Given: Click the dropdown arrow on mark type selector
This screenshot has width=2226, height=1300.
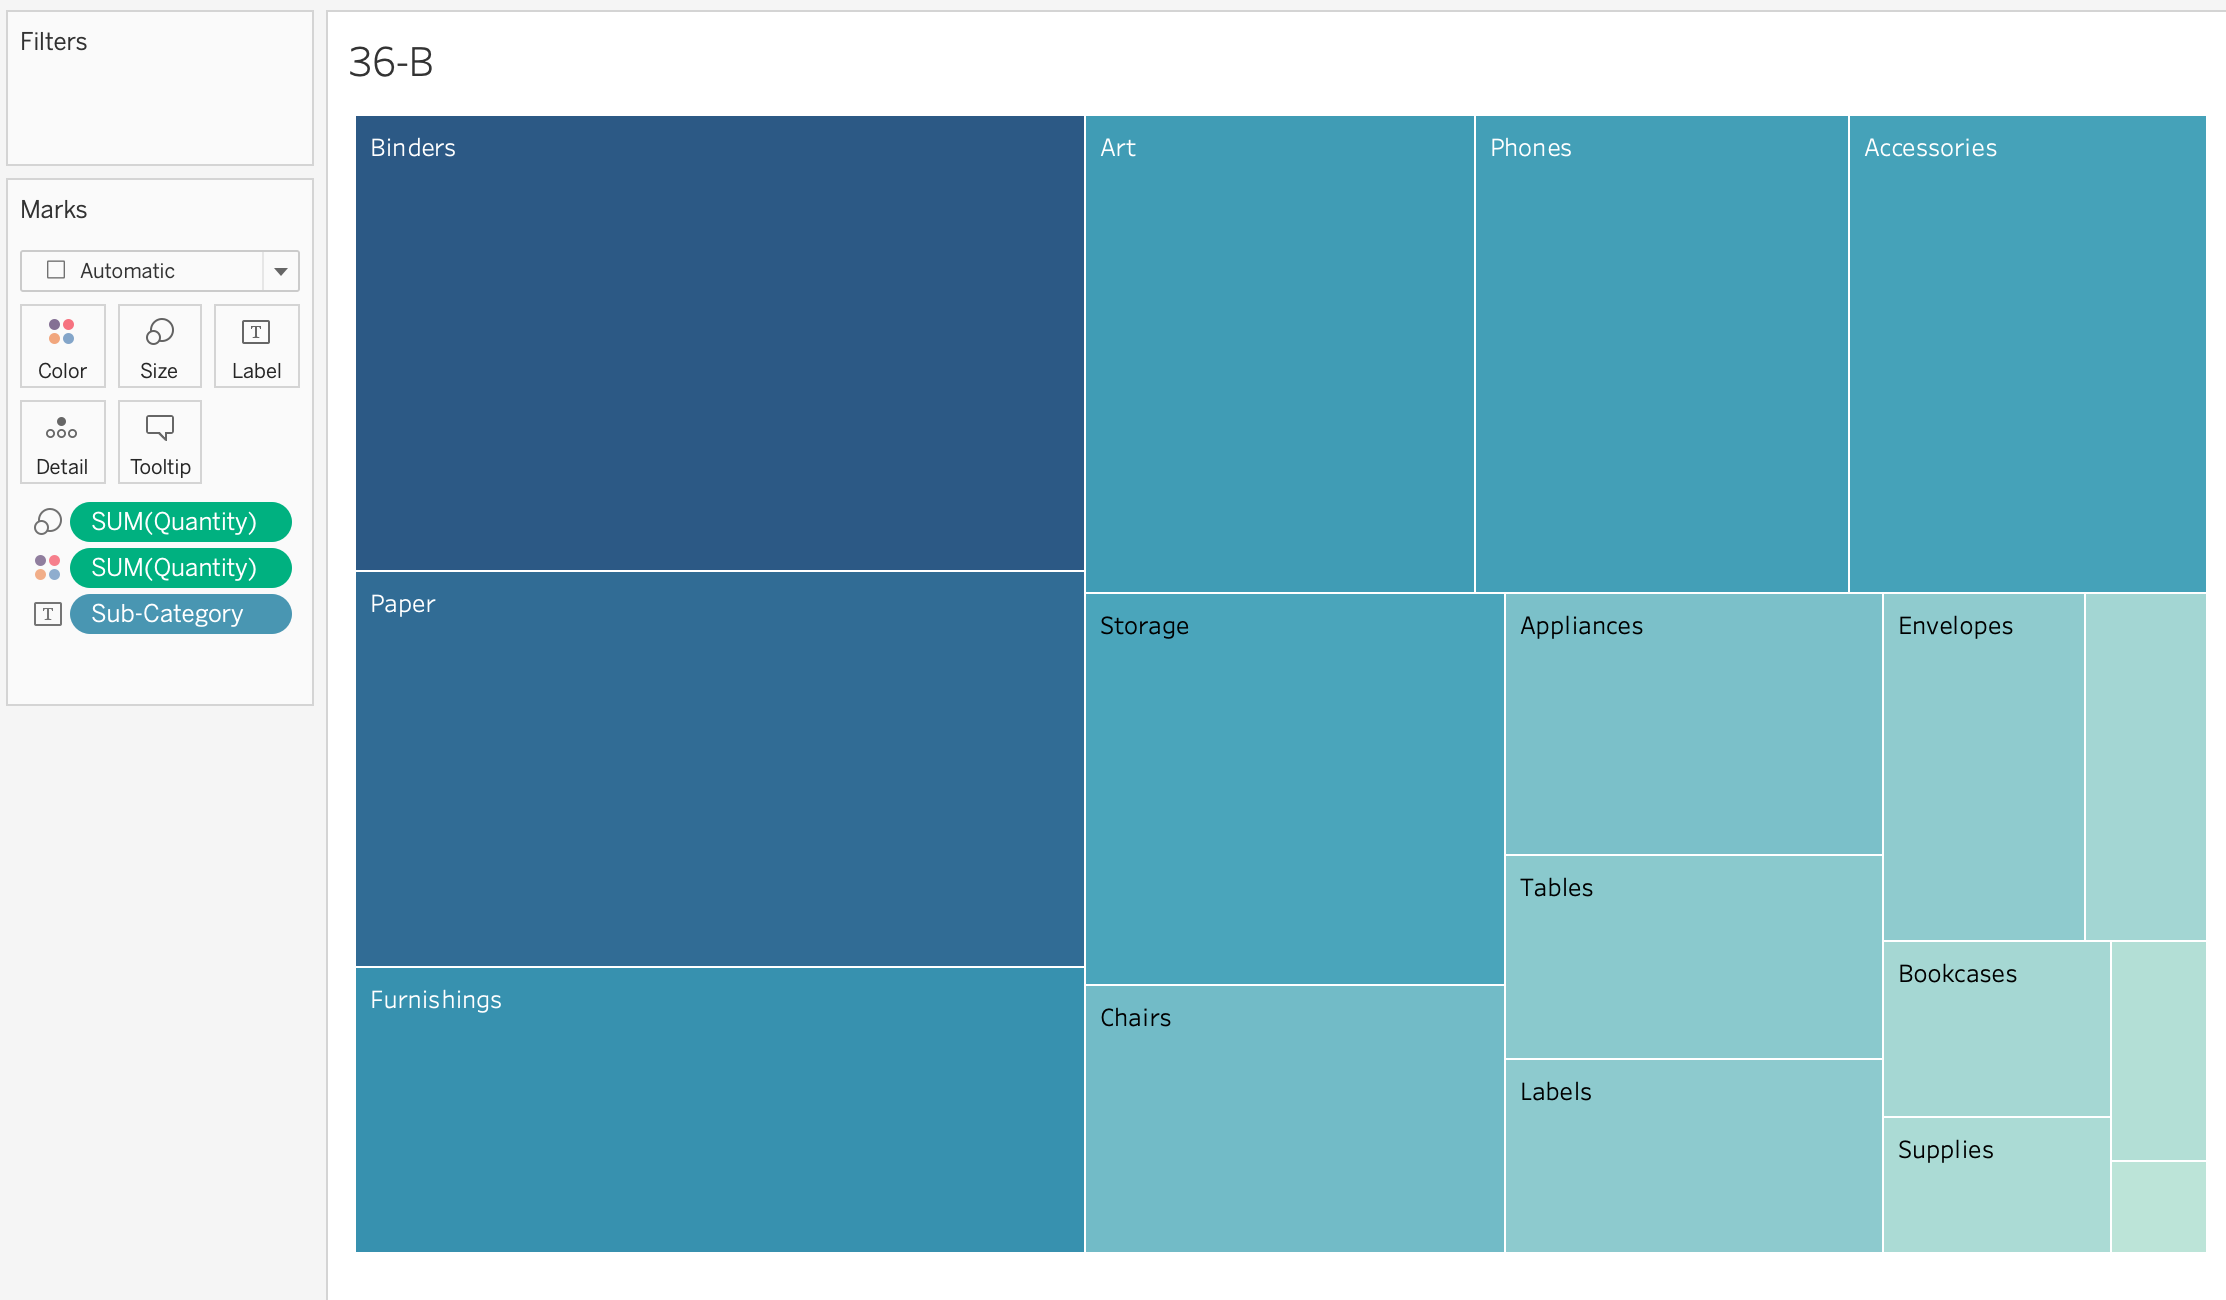Looking at the screenshot, I should point(281,271).
